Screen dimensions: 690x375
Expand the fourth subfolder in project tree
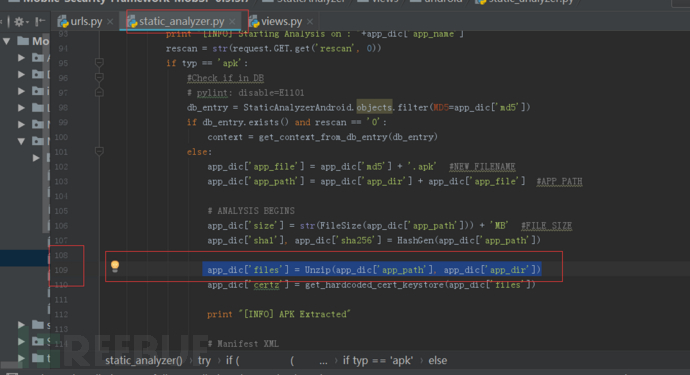point(21,108)
